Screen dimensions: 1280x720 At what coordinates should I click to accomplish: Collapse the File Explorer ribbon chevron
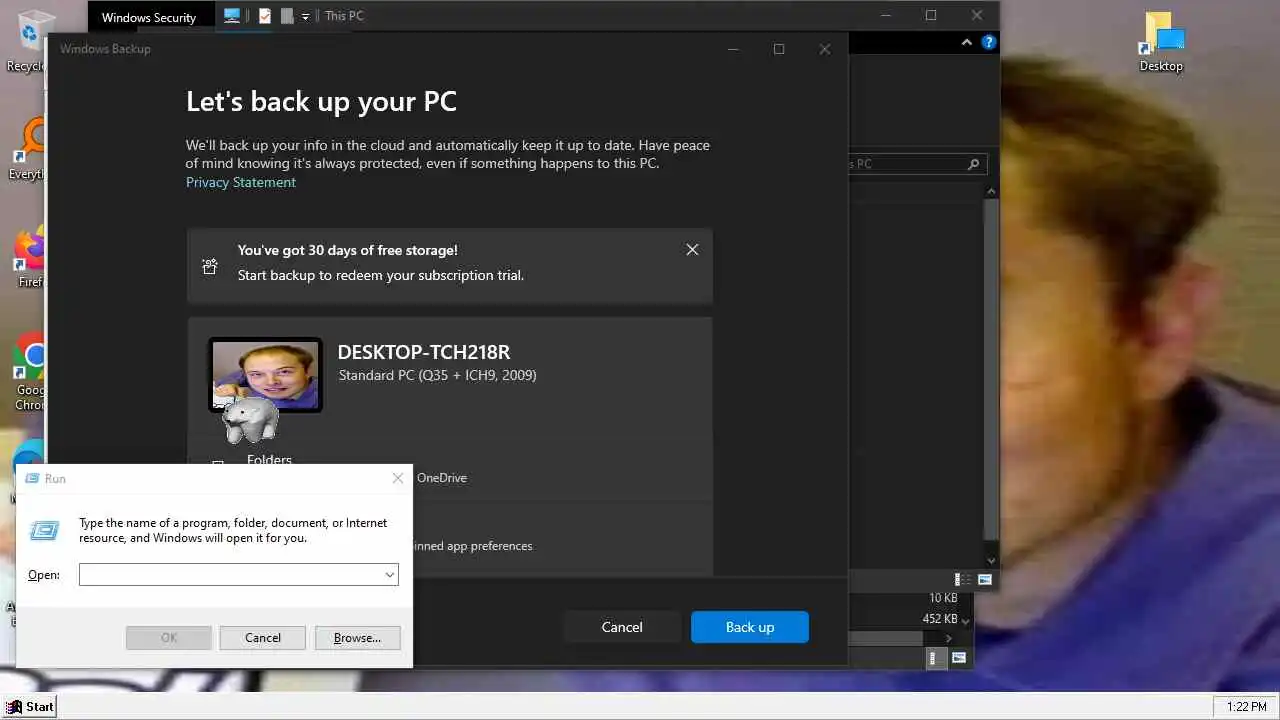967,42
